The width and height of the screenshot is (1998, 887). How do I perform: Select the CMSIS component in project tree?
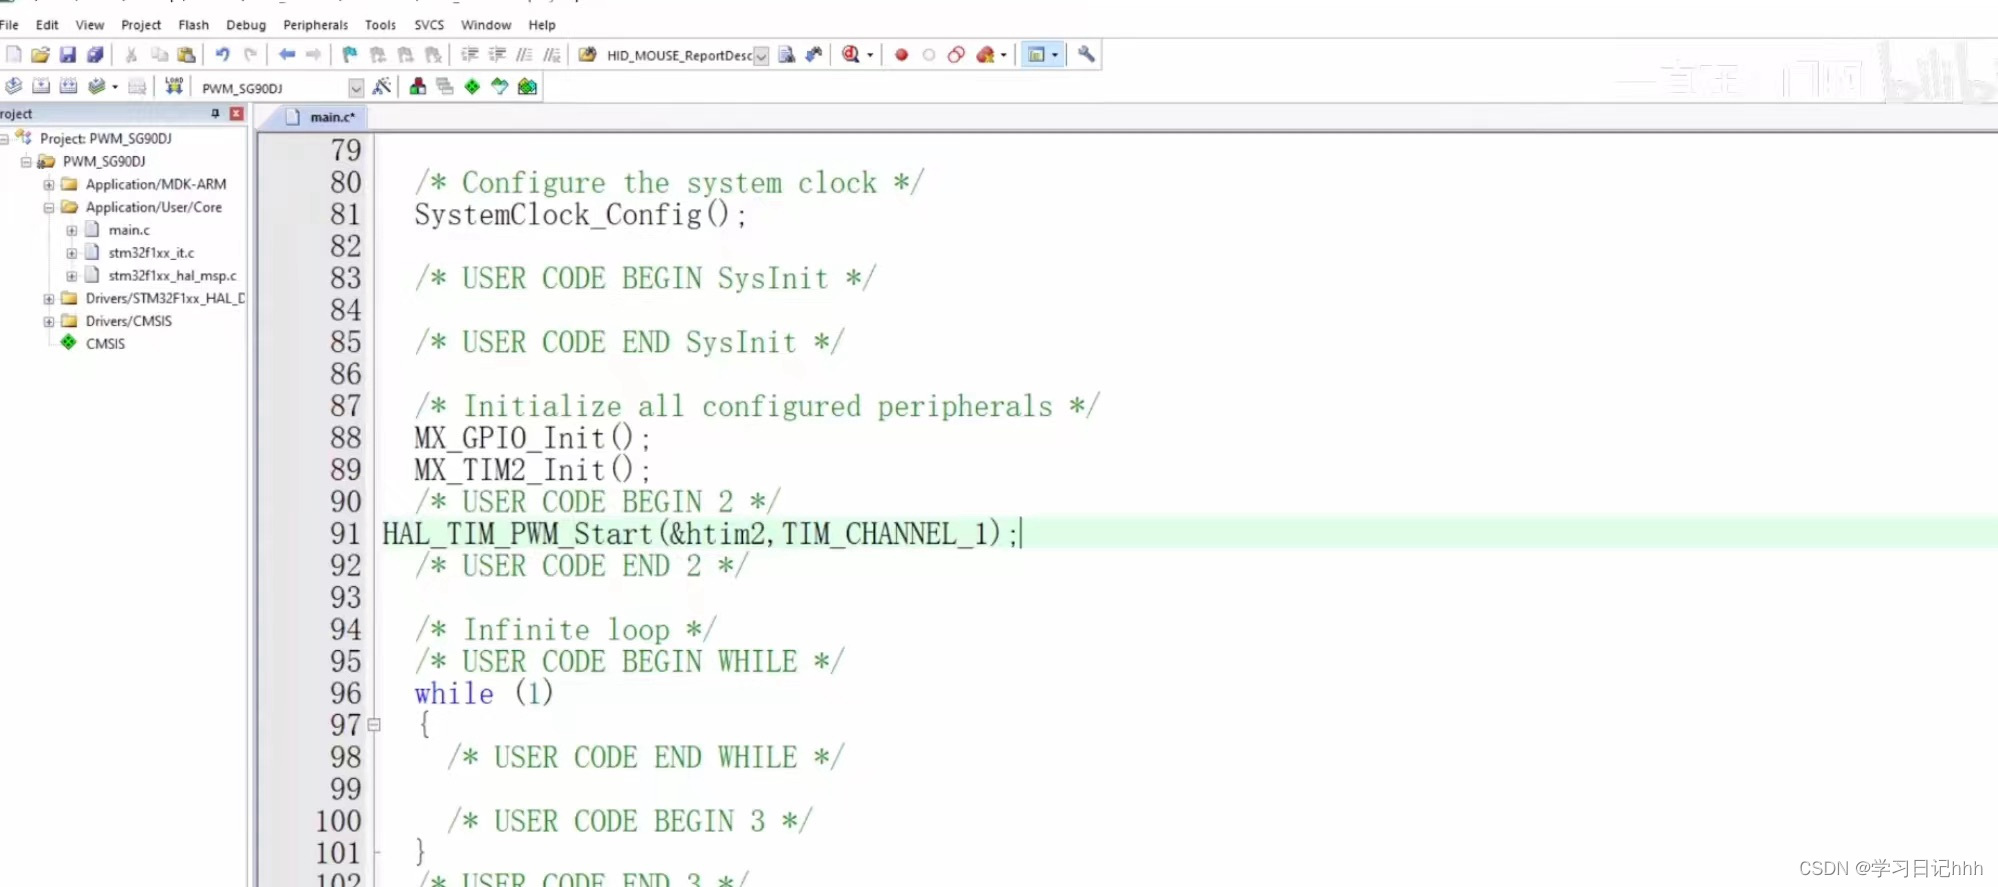(x=105, y=344)
